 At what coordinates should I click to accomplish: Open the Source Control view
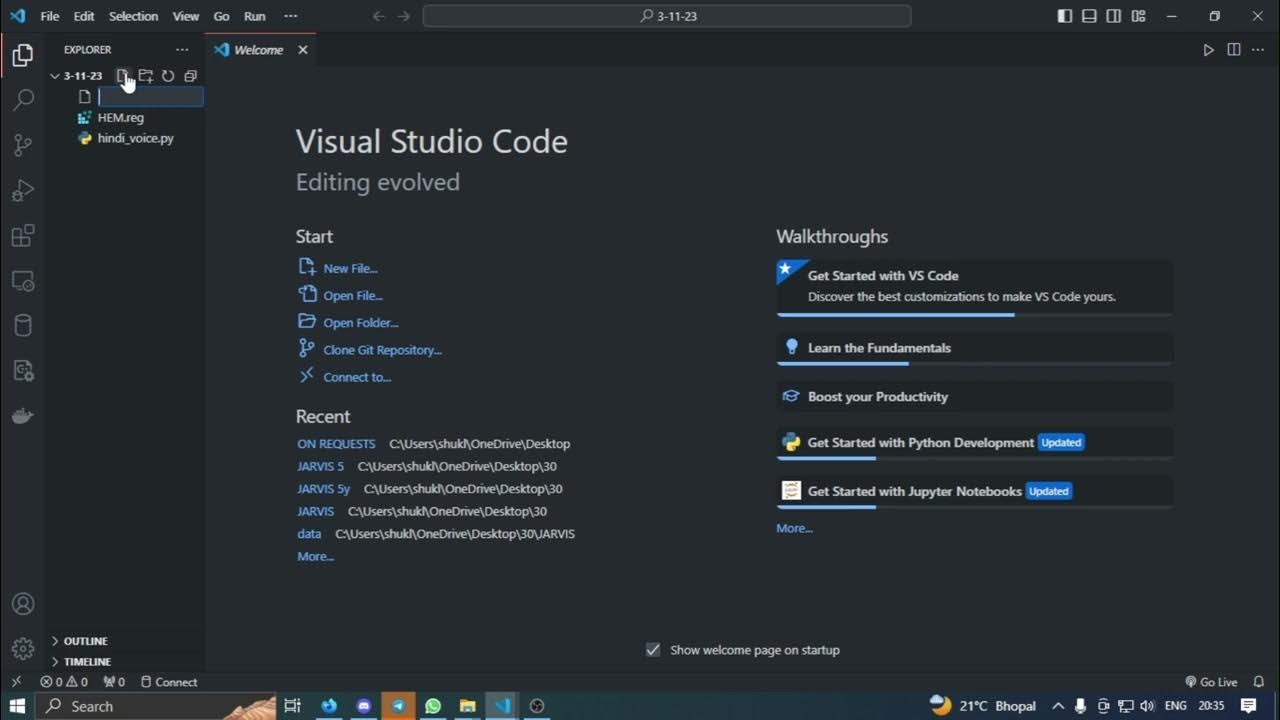[22, 145]
